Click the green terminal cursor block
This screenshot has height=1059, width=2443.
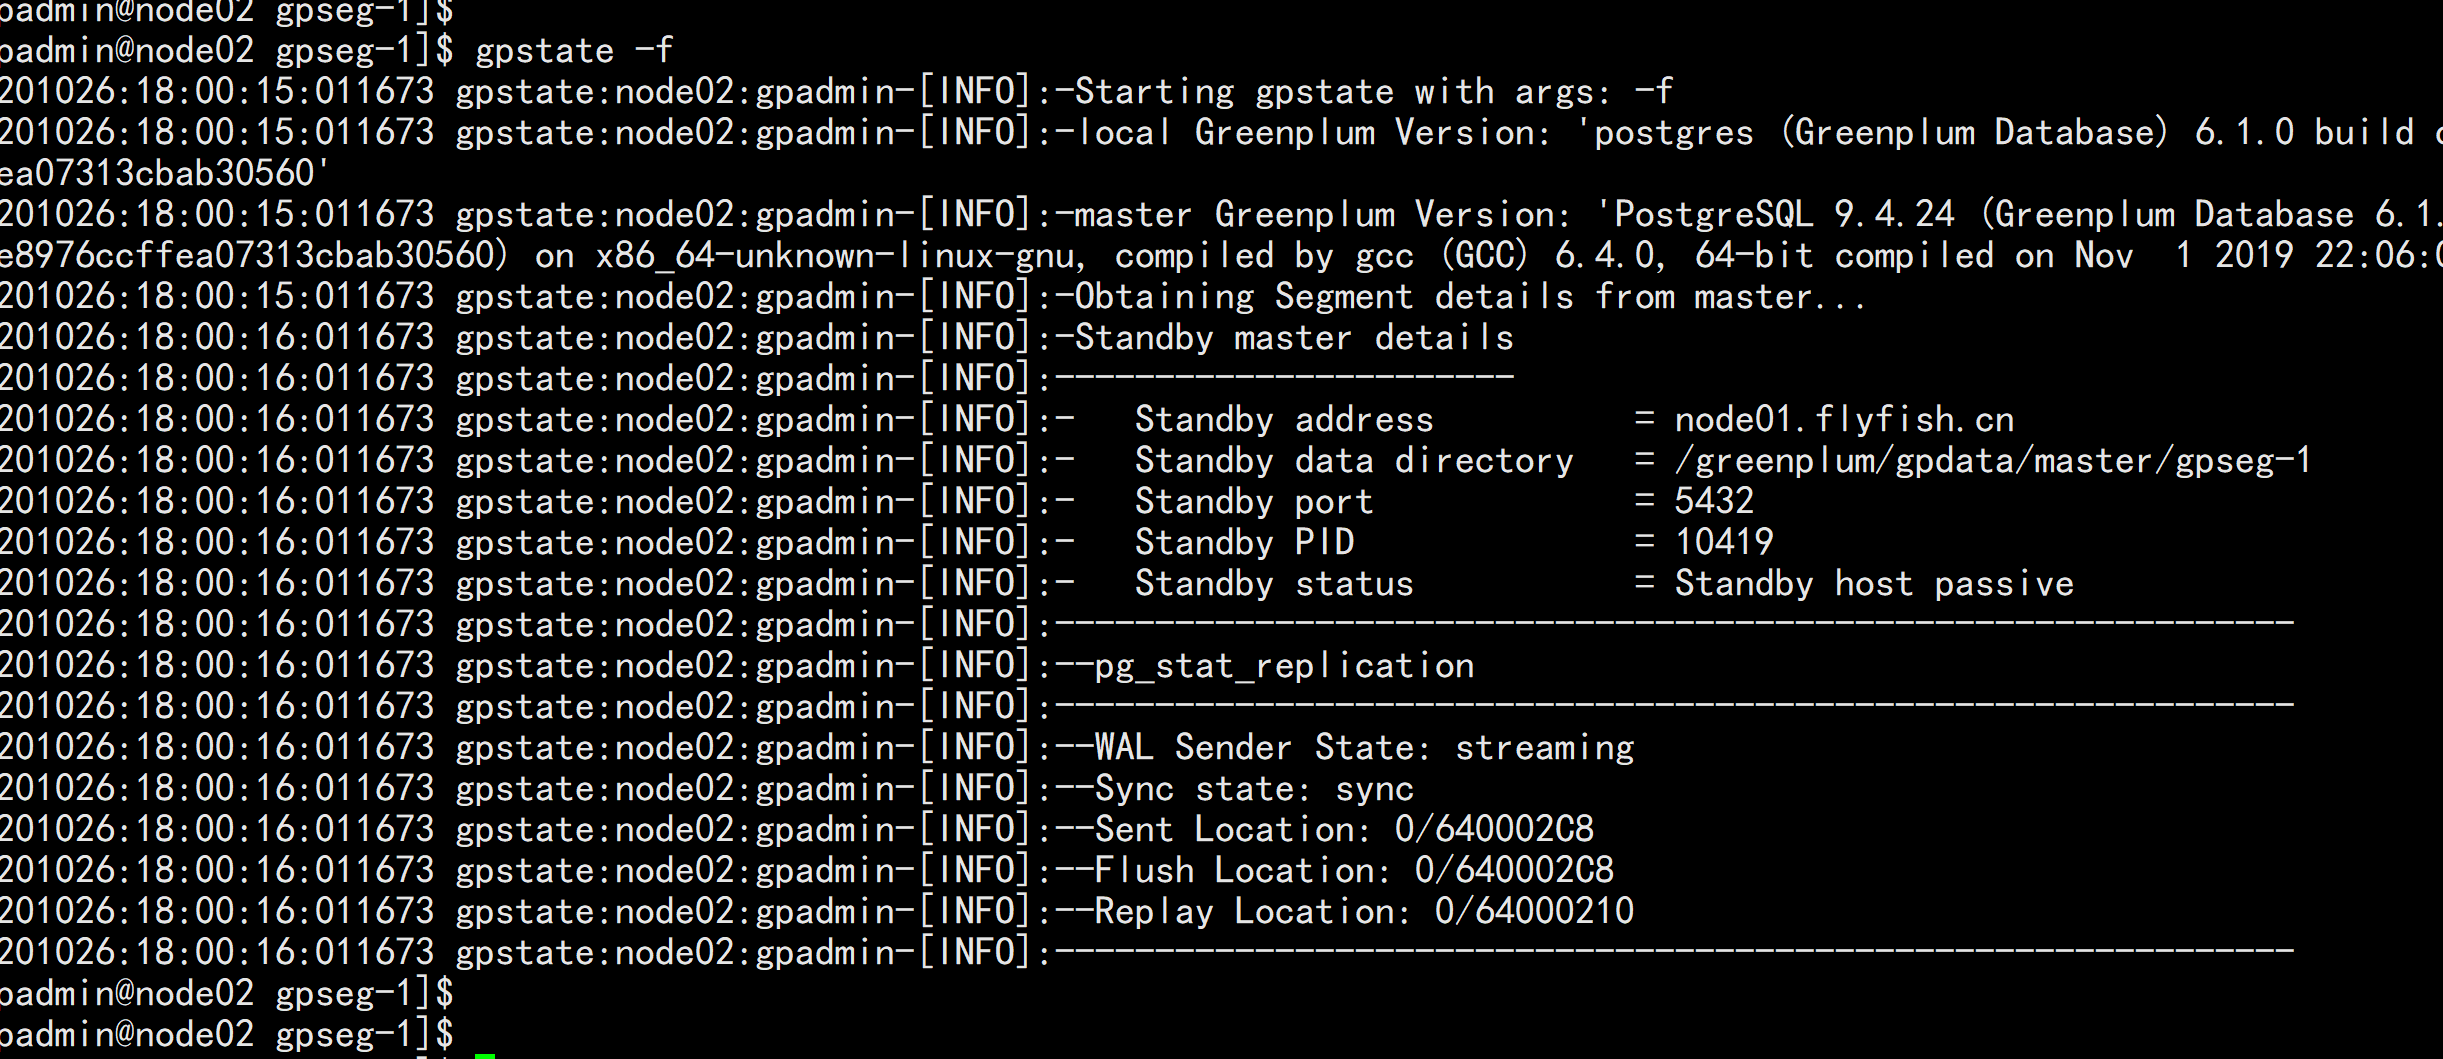485,1055
